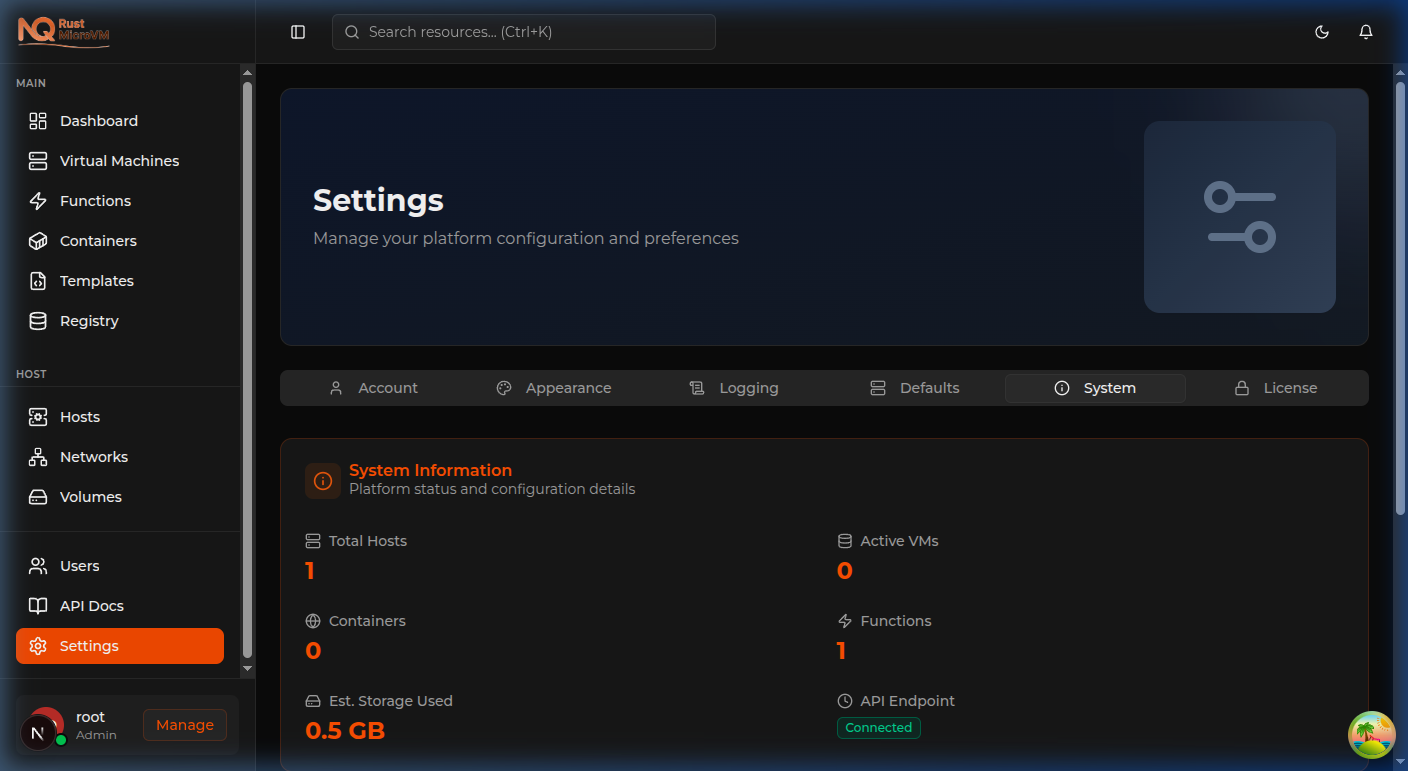This screenshot has height=771, width=1408.
Task: Click Manage next to the root user
Action: coord(184,724)
